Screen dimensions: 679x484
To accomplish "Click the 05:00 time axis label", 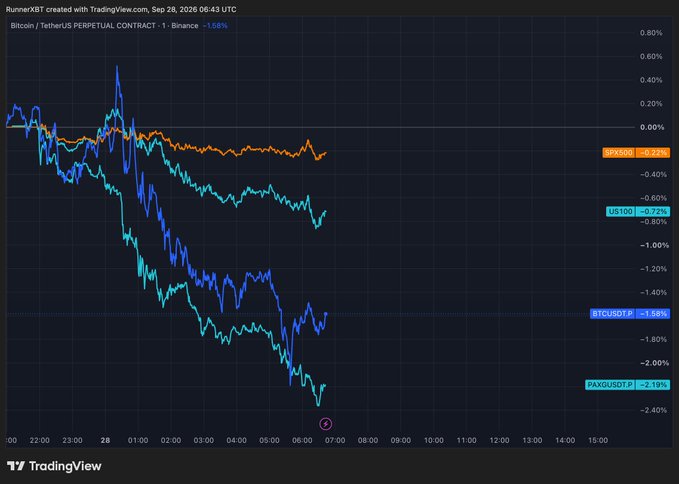I will click(x=269, y=440).
